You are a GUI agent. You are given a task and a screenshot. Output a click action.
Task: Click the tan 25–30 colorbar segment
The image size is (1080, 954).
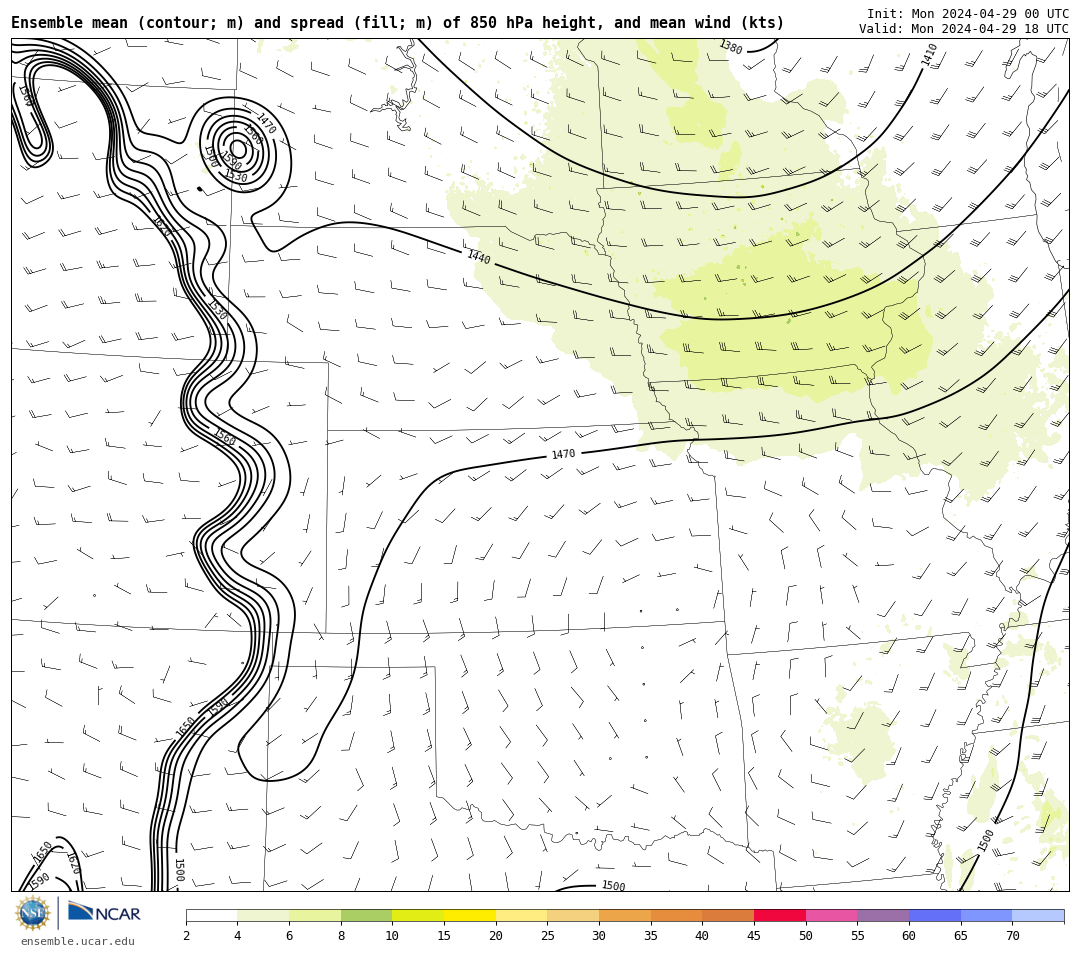[573, 915]
